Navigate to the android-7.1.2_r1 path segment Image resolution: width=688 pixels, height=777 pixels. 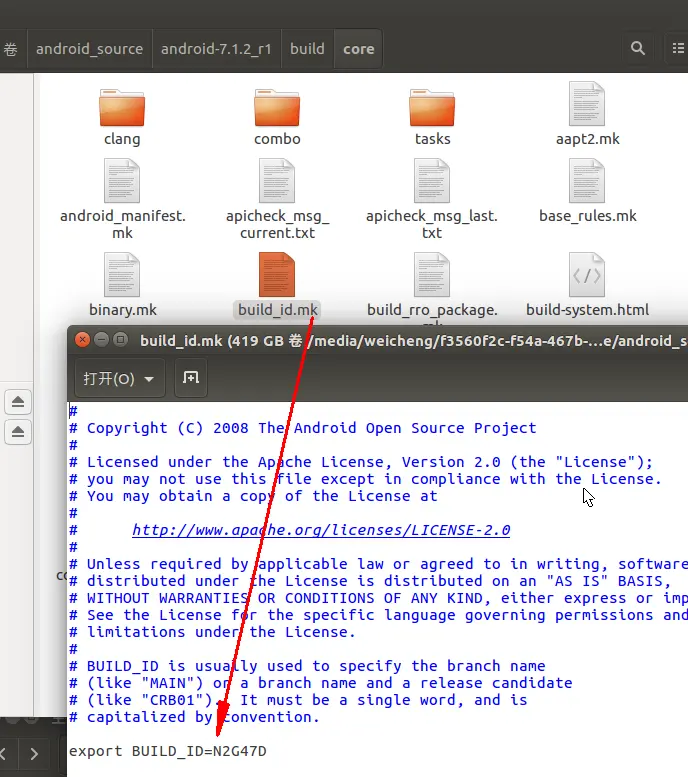[217, 49]
